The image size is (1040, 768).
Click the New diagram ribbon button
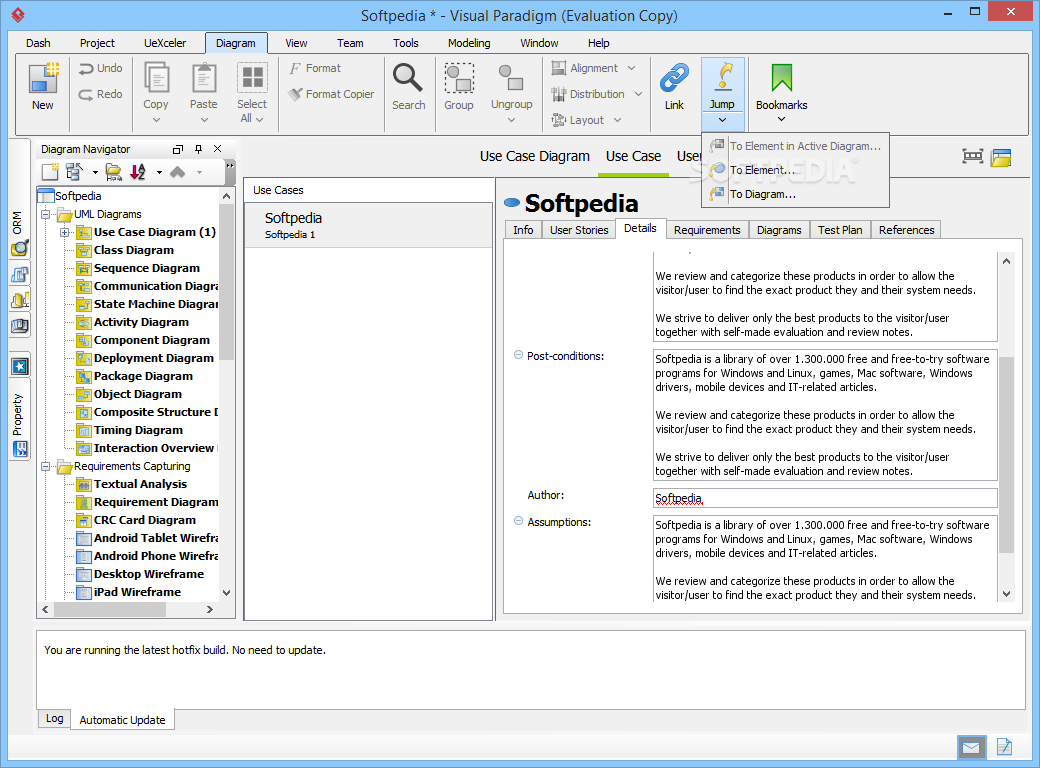[43, 86]
